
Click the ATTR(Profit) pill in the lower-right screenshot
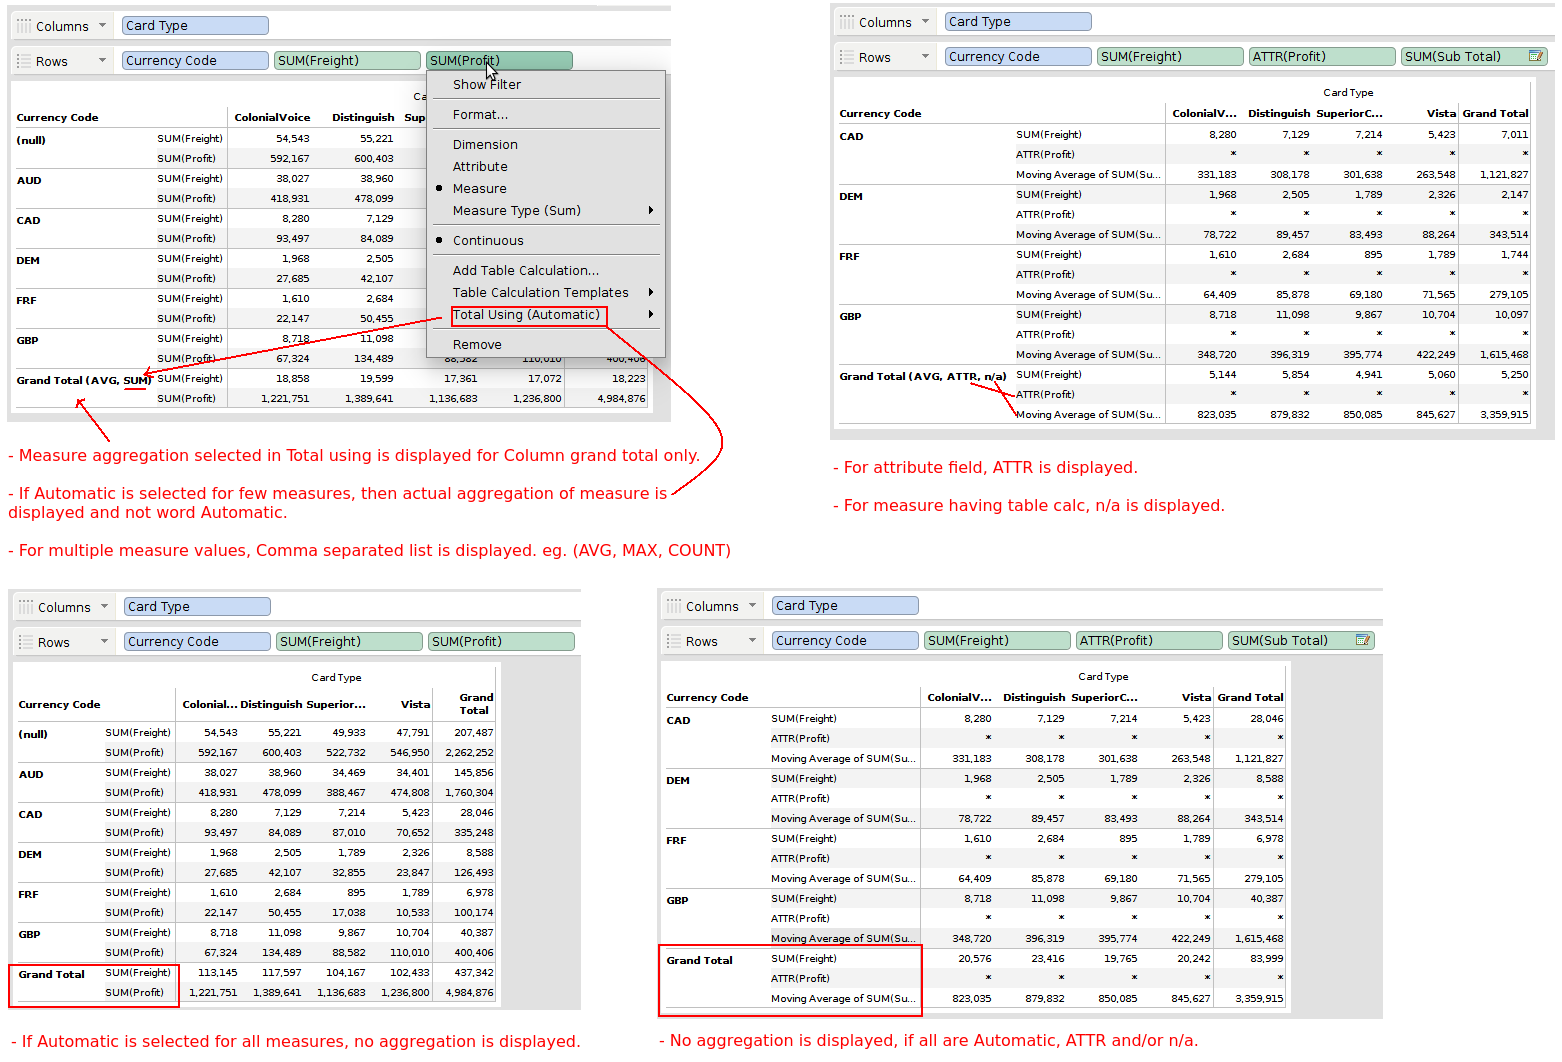tap(1149, 641)
